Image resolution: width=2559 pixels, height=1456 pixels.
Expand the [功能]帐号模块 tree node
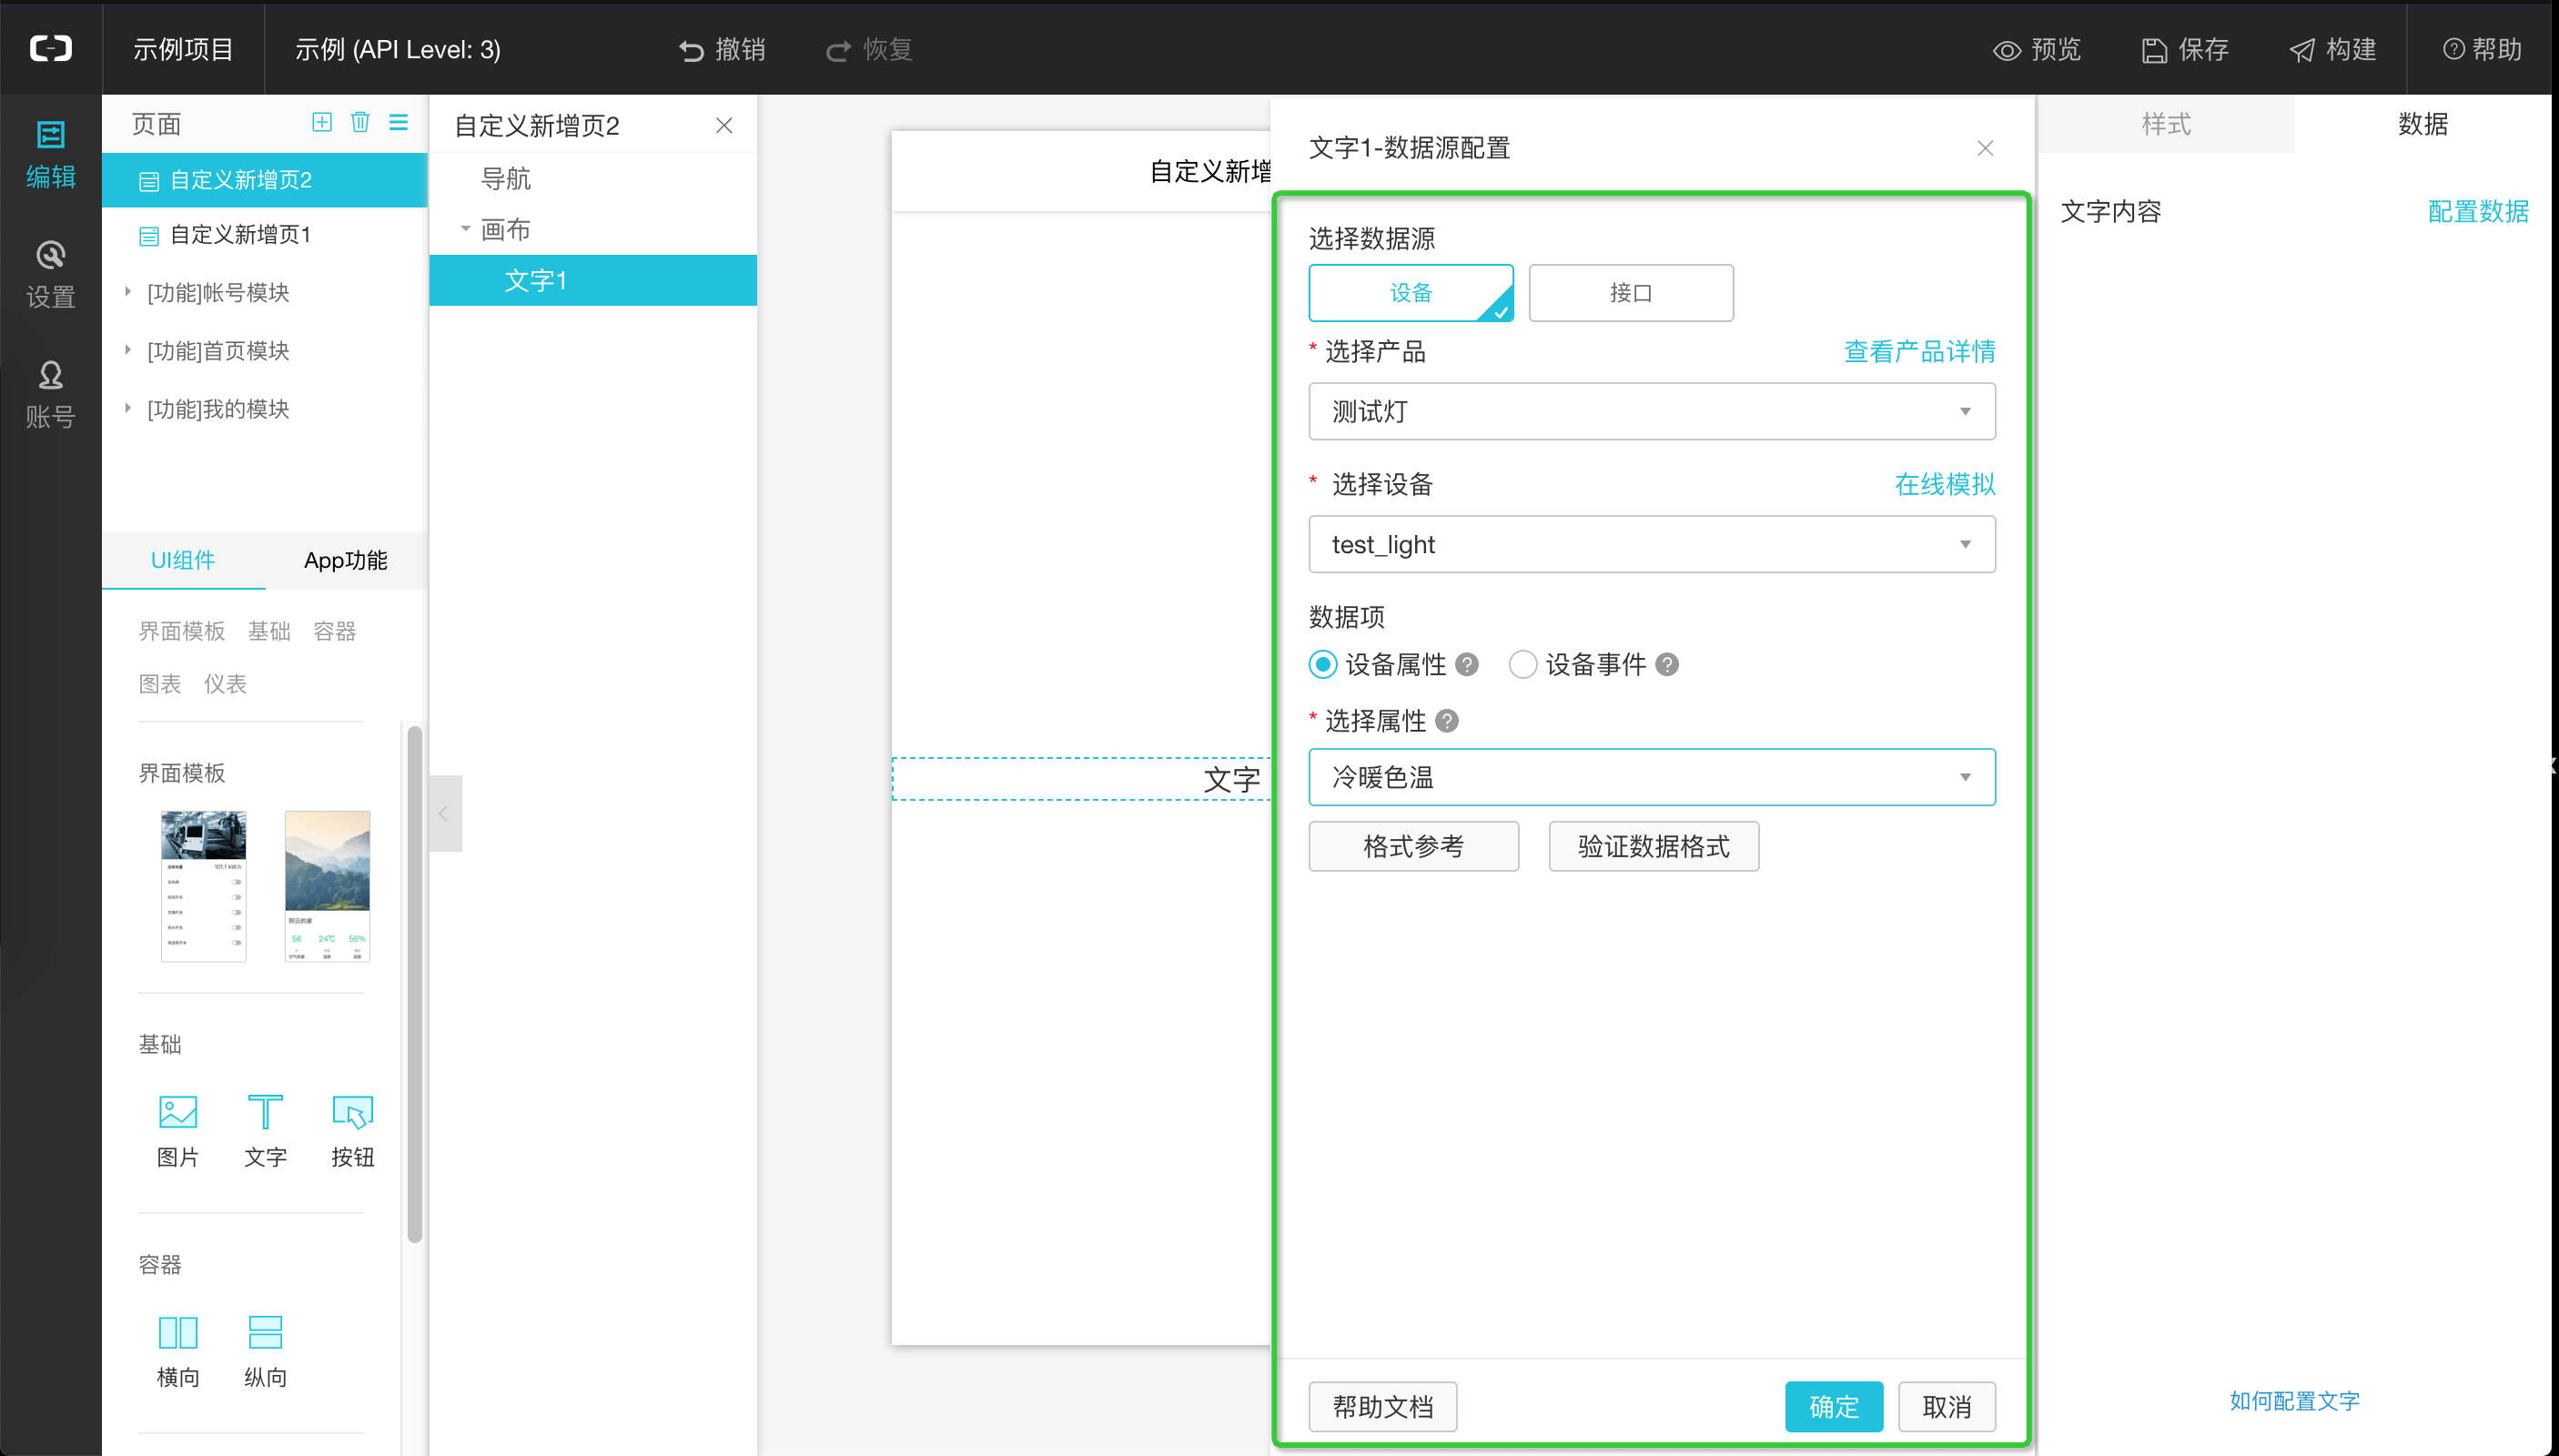tap(128, 292)
